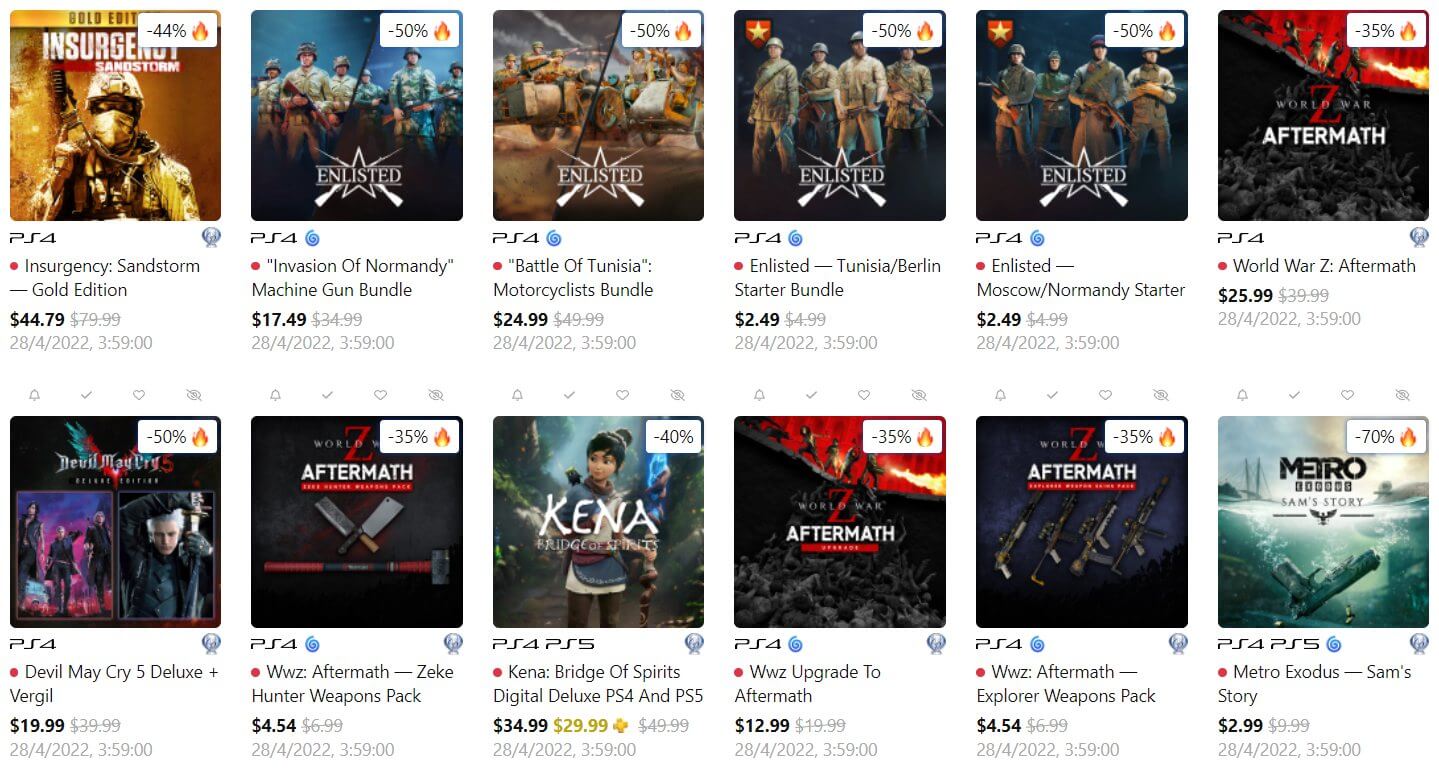This screenshot has width=1439, height=782.
Task: Click the heart wishlist icon above Kena
Action: pyautogui.click(x=622, y=395)
